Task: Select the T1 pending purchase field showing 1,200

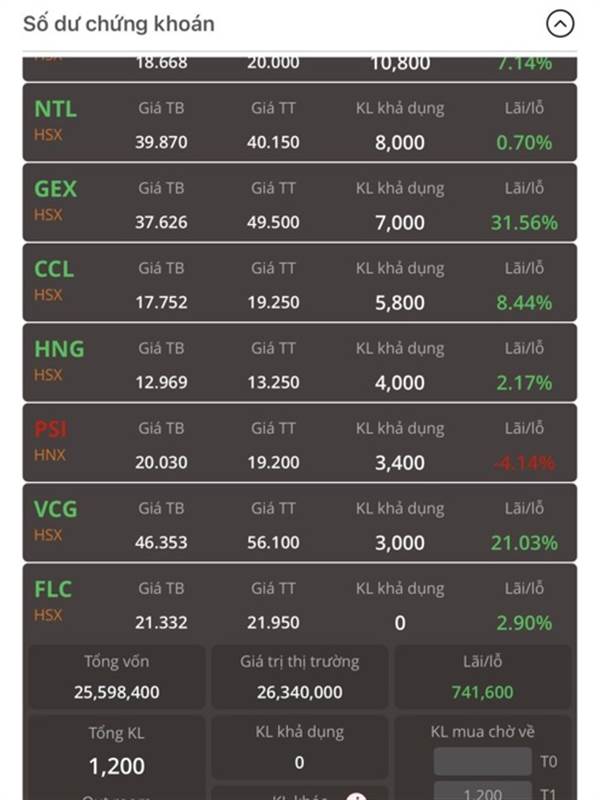Action: pyautogui.click(x=482, y=792)
